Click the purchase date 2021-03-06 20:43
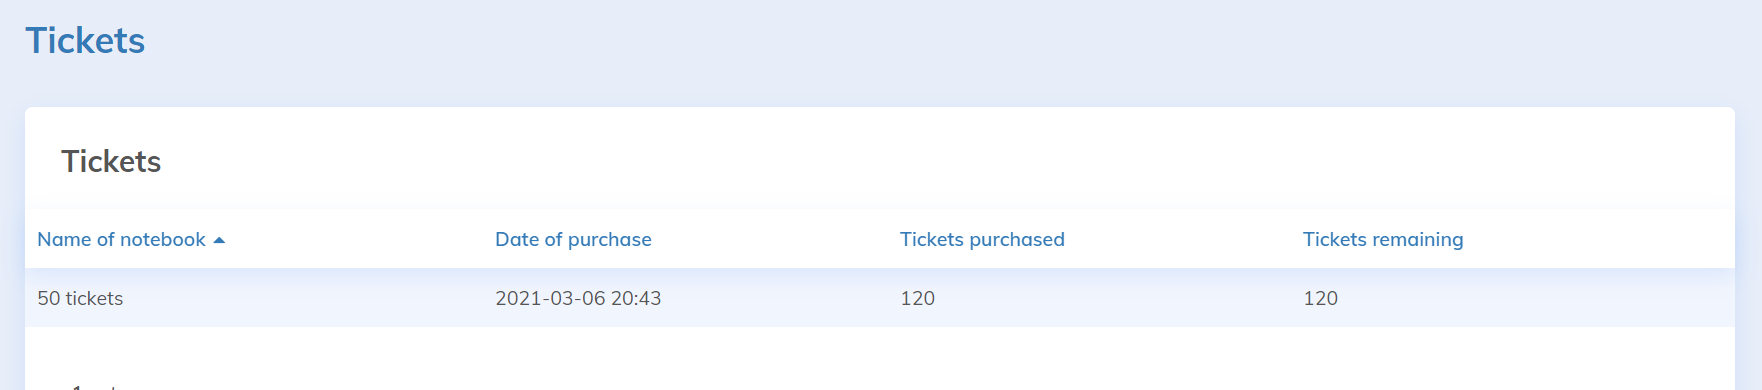 tap(578, 298)
